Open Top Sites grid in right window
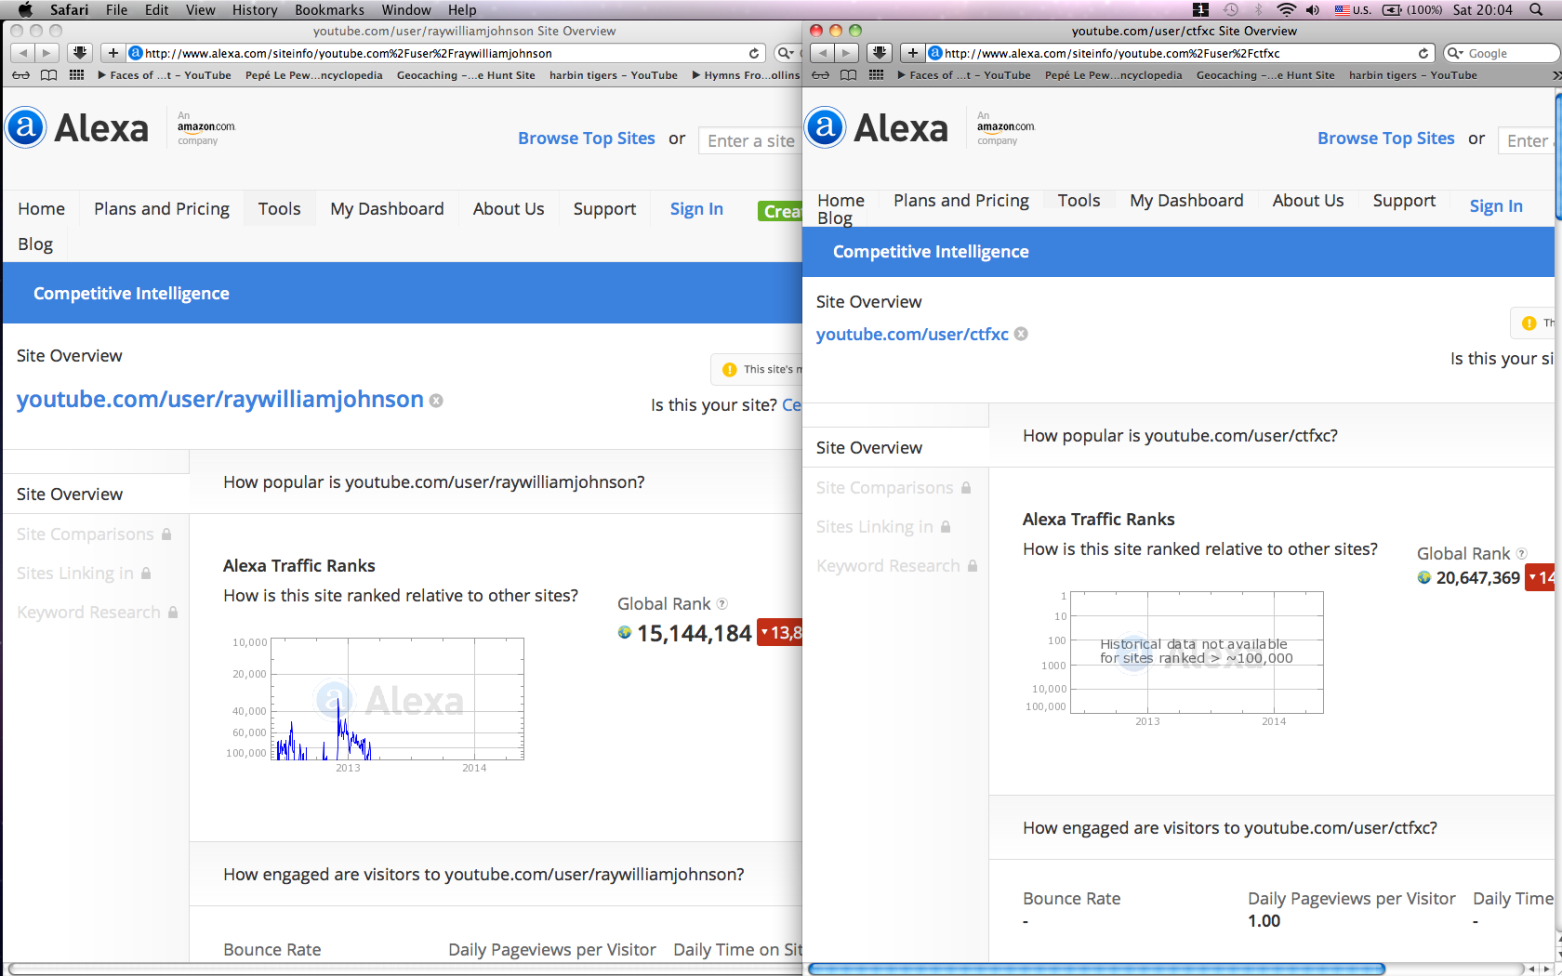Screen dimensions: 1562x976 click(x=876, y=75)
